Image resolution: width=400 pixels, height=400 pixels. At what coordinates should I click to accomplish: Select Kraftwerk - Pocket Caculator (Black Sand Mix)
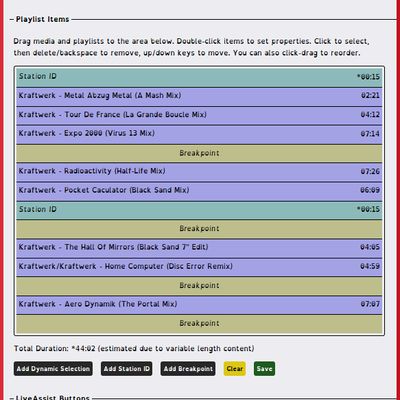pos(199,192)
